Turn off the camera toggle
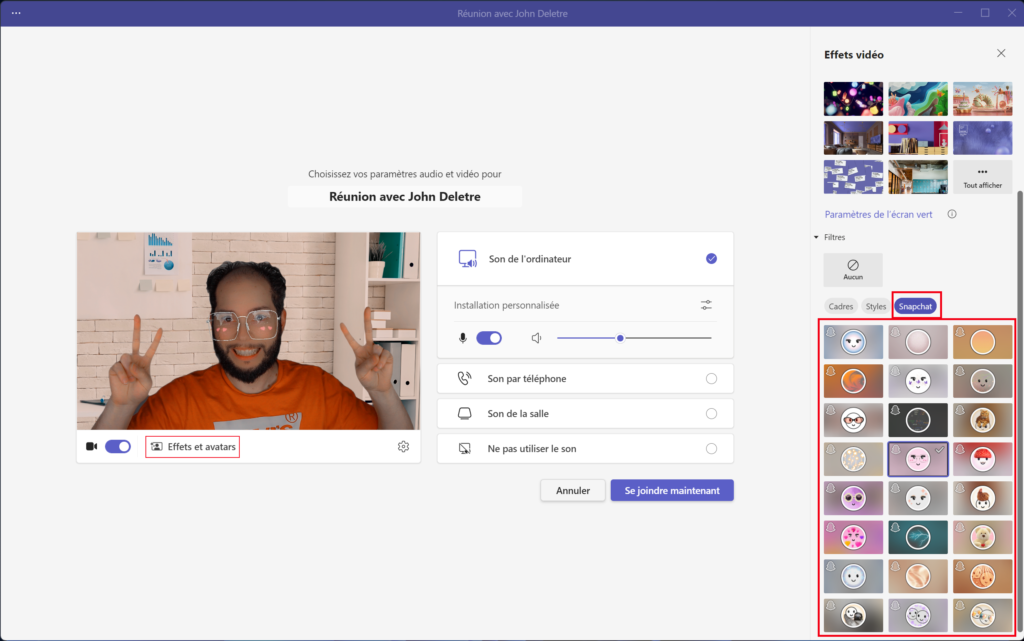 [x=118, y=447]
